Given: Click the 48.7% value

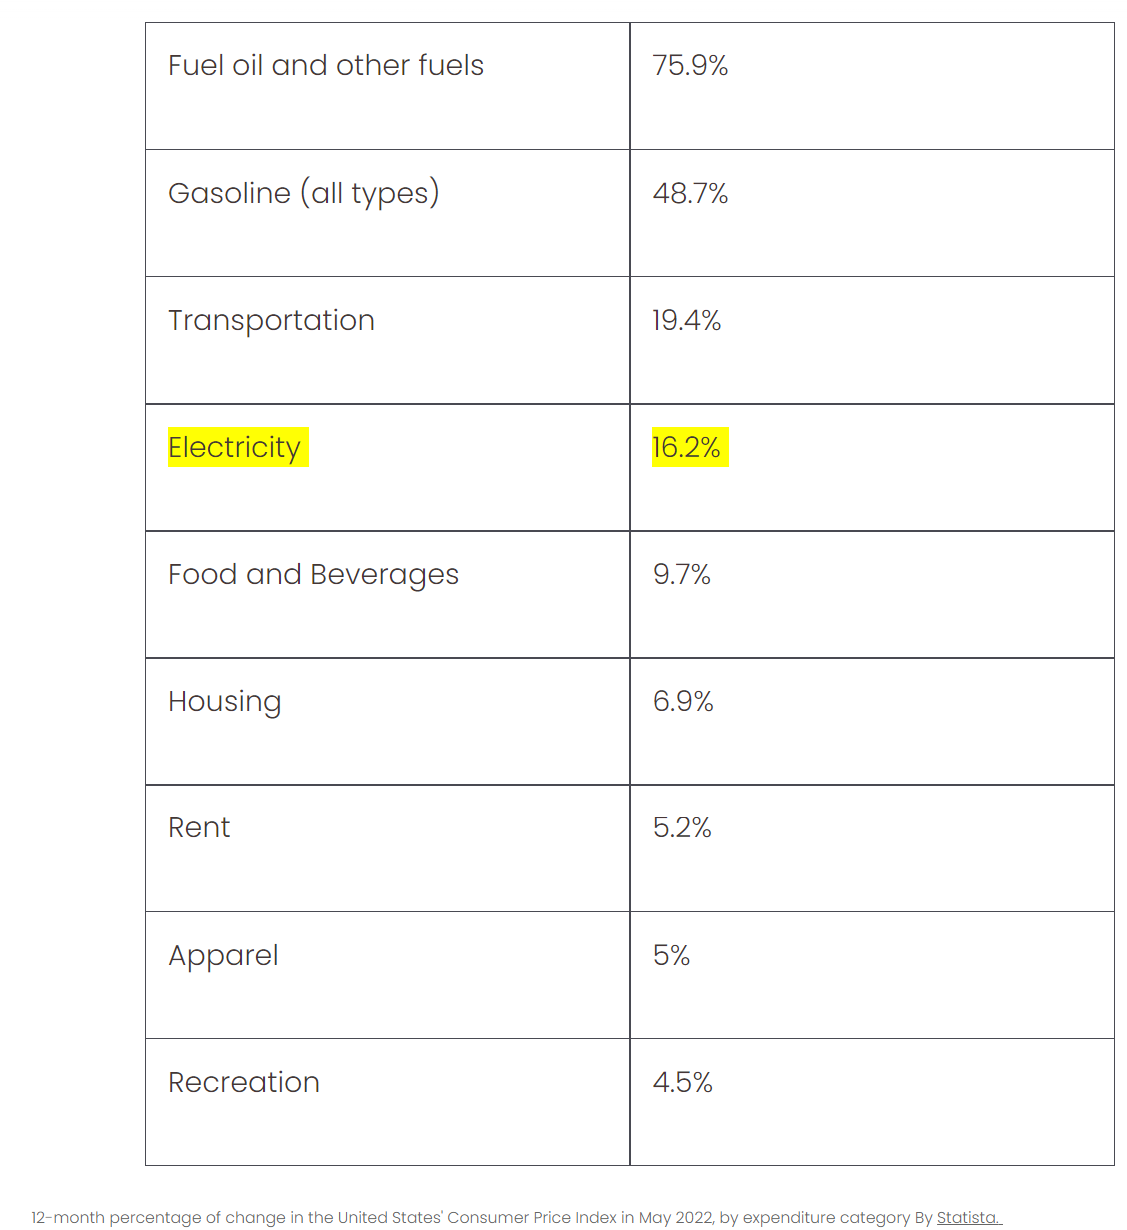Looking at the screenshot, I should tap(690, 193).
